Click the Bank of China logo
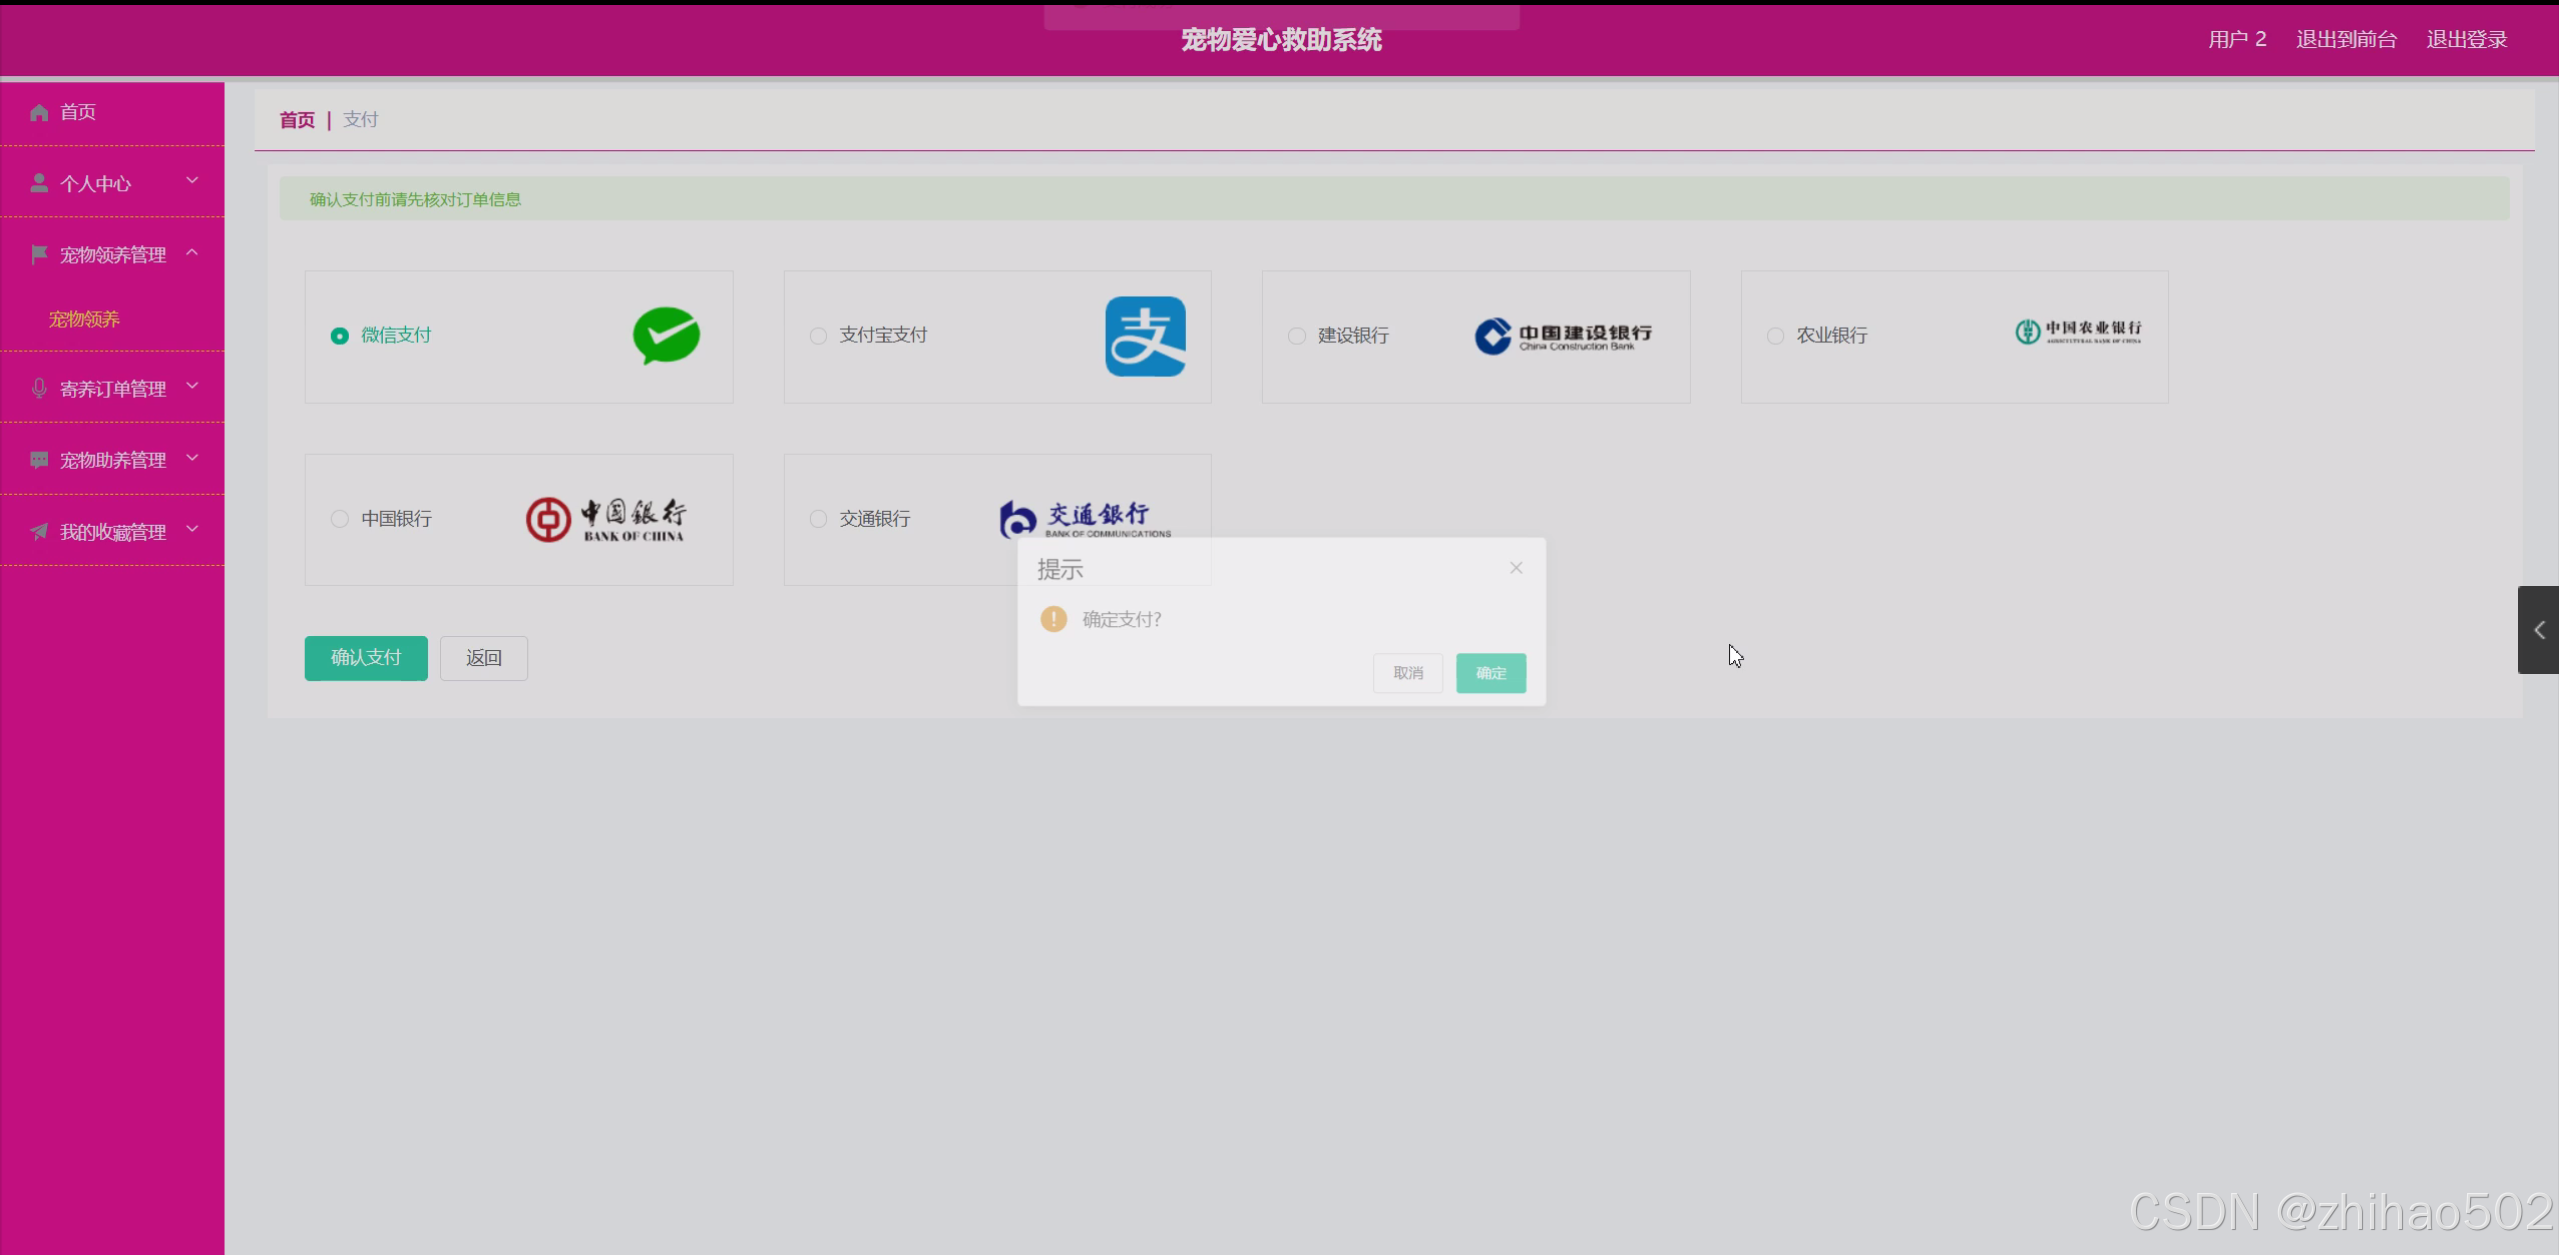 606,519
